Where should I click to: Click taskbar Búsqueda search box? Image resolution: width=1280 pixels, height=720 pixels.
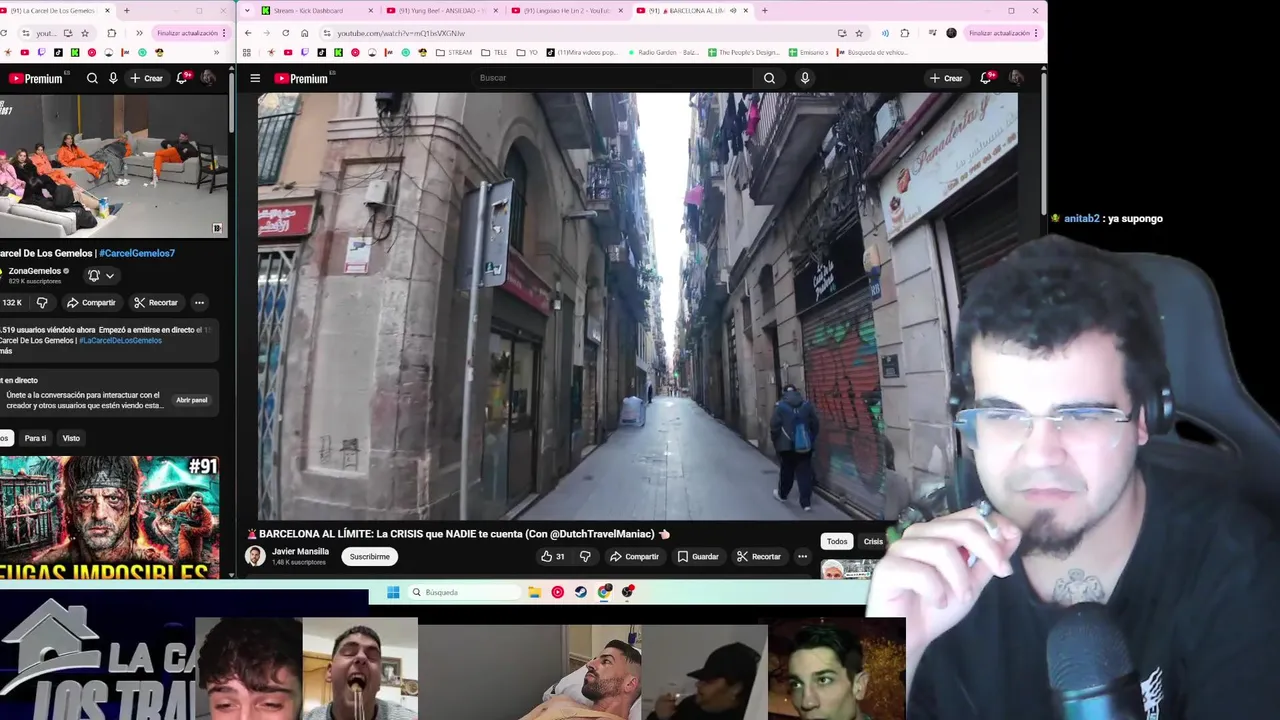click(465, 592)
